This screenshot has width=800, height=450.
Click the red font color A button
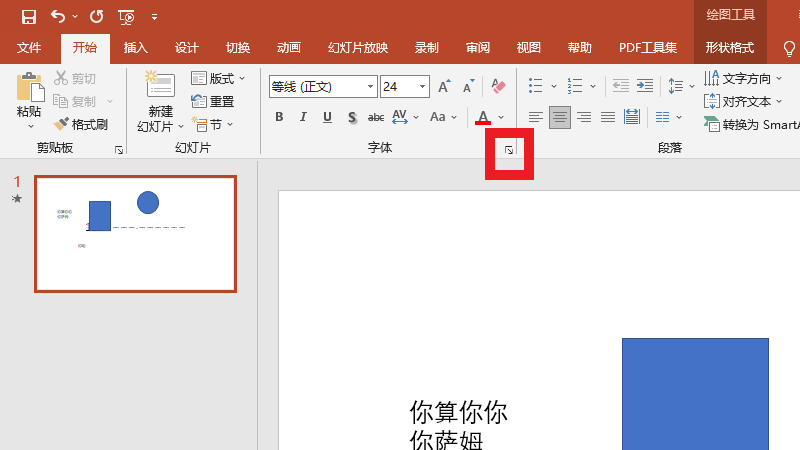click(x=484, y=117)
